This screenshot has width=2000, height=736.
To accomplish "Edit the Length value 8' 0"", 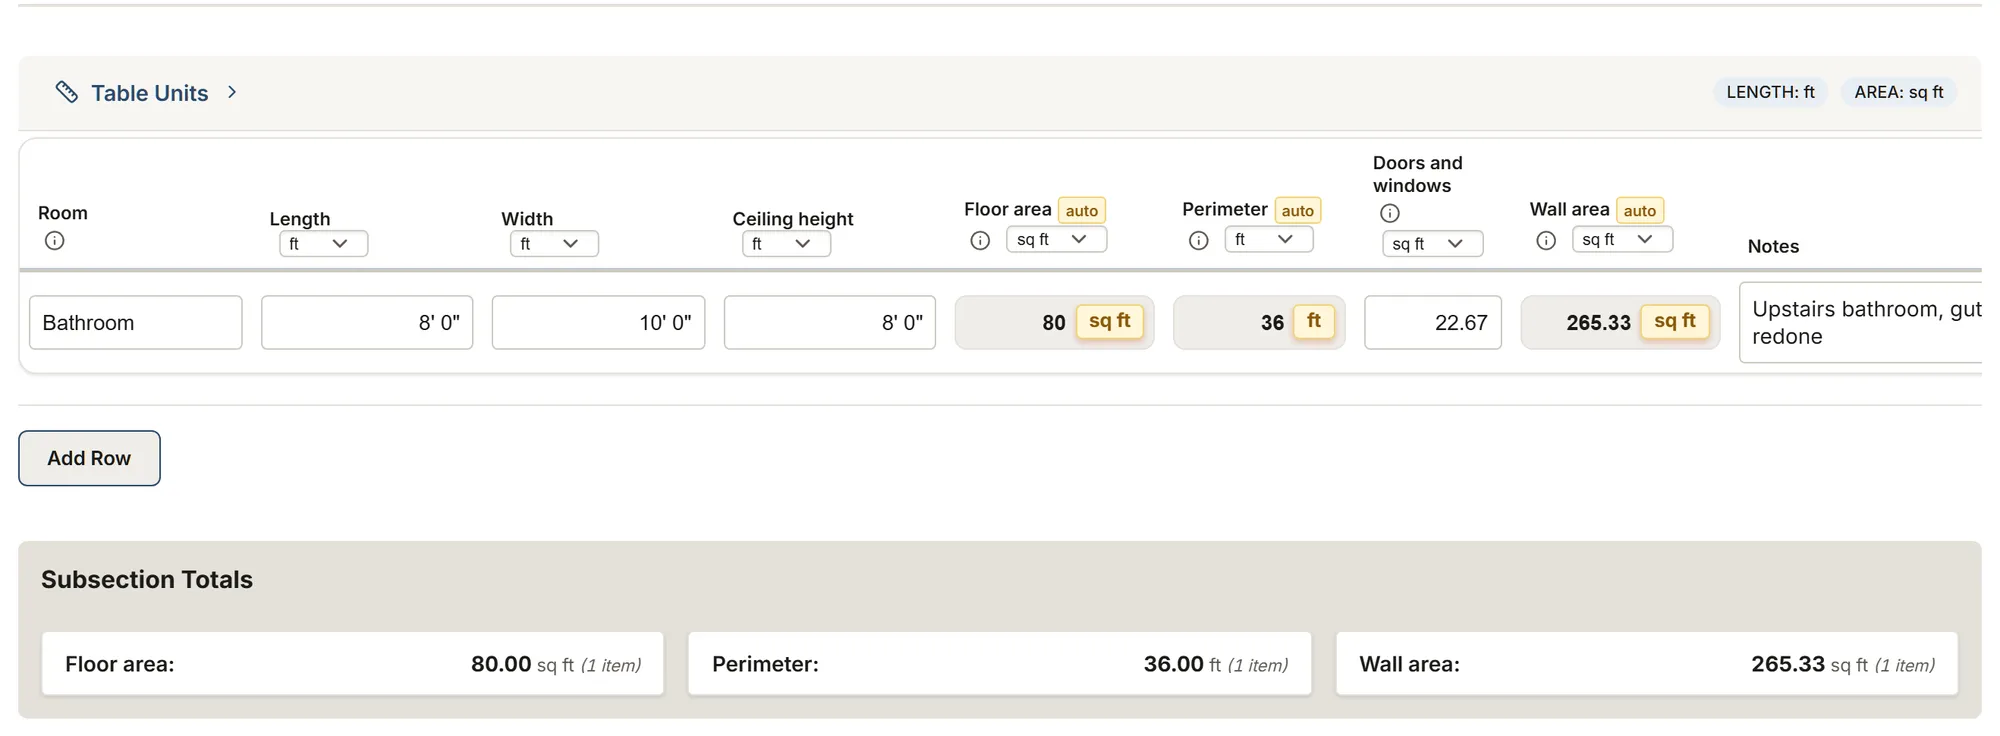I will [367, 322].
